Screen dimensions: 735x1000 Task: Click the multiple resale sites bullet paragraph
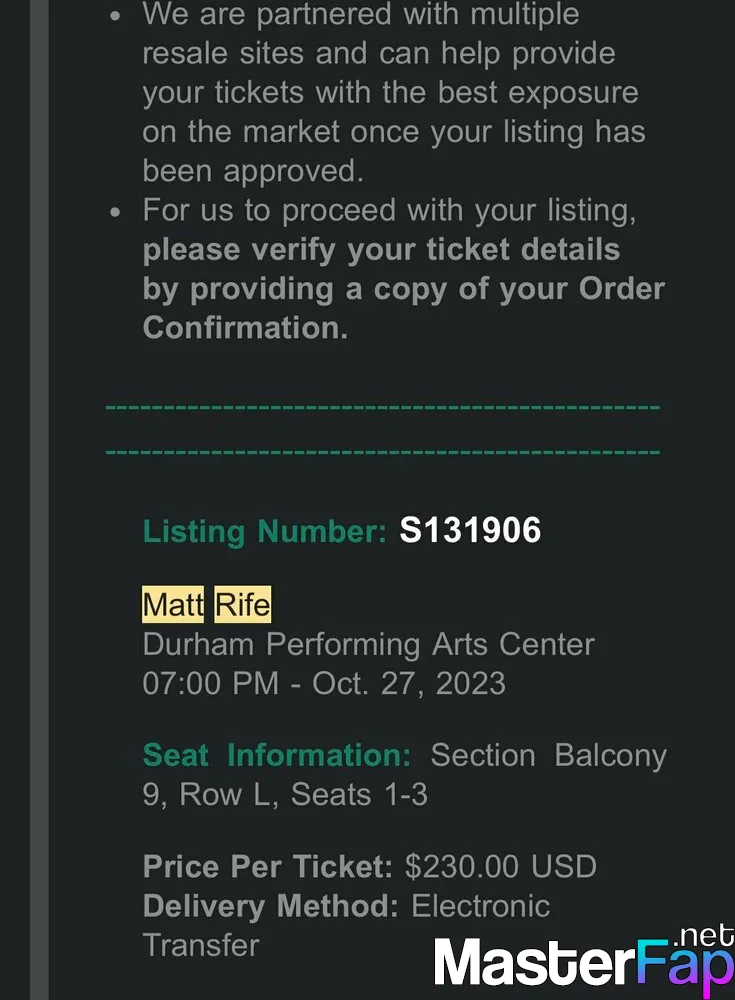click(394, 92)
